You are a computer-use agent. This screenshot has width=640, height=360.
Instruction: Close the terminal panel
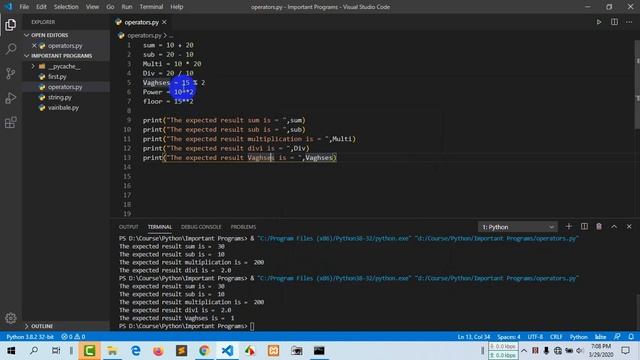coord(629,227)
